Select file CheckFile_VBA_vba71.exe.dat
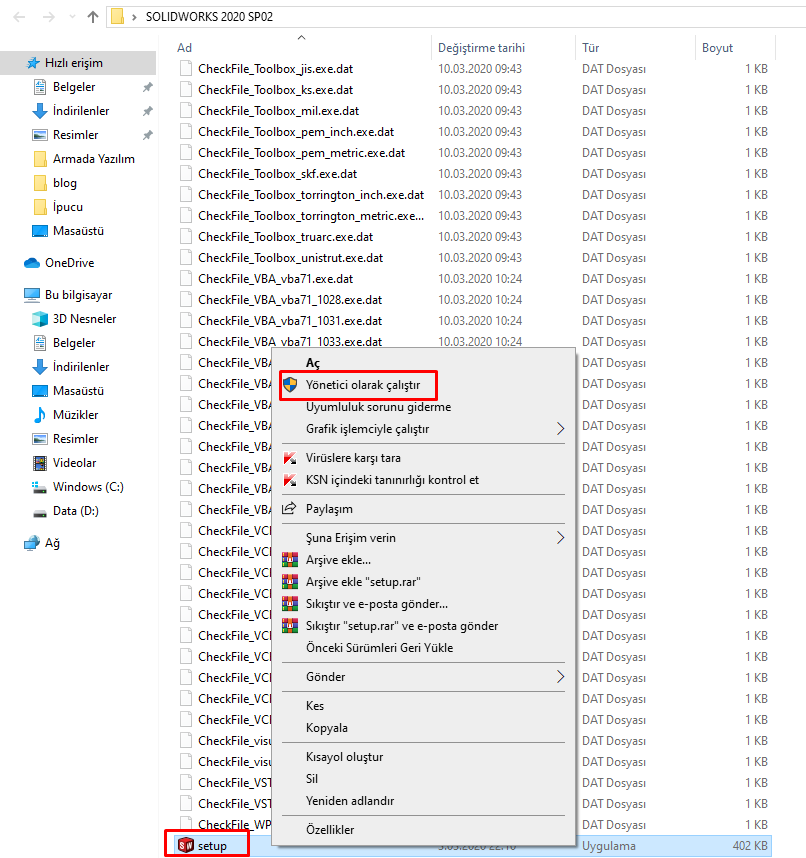This screenshot has width=806, height=858. pos(276,279)
